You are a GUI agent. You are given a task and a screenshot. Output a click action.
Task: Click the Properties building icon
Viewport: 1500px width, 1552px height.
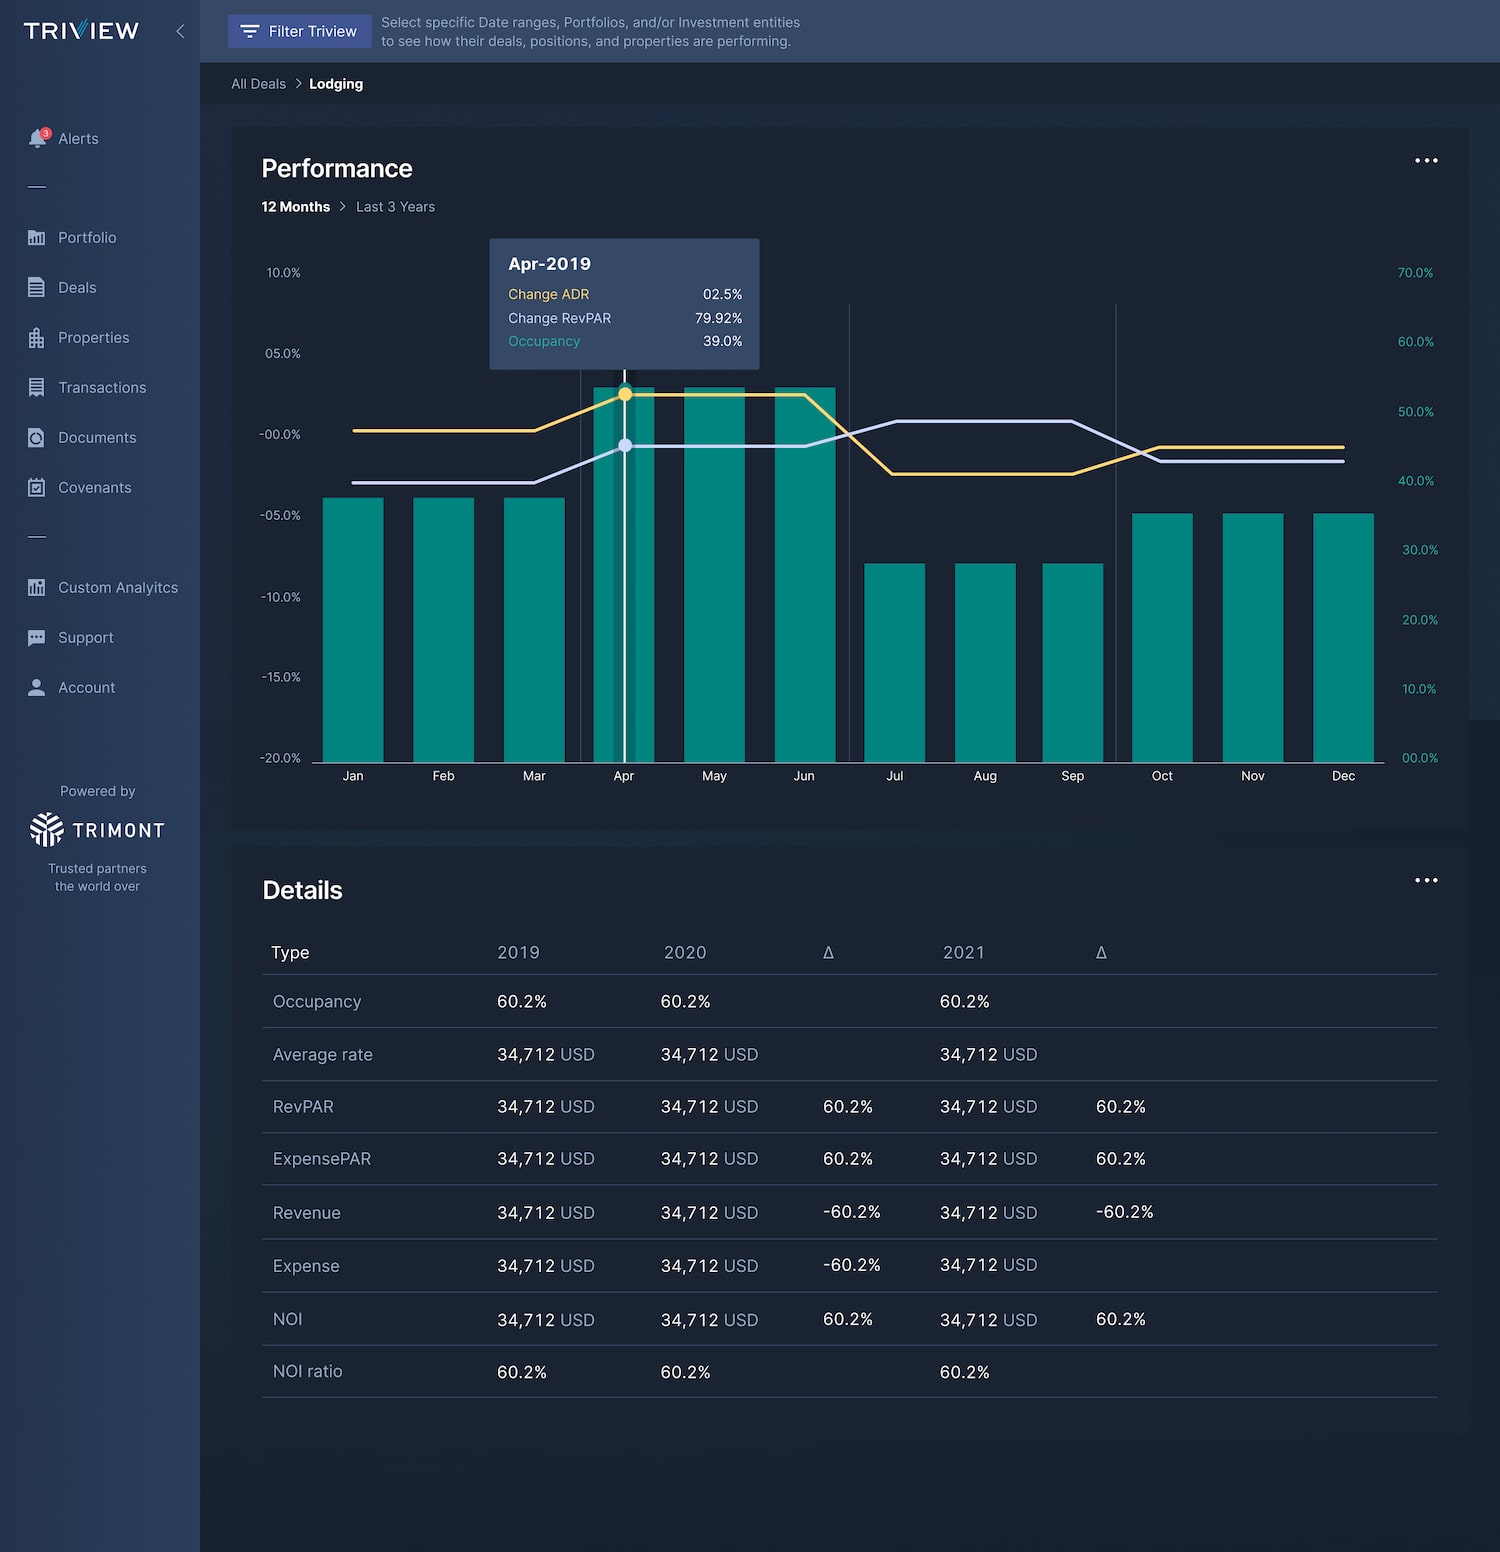click(36, 338)
